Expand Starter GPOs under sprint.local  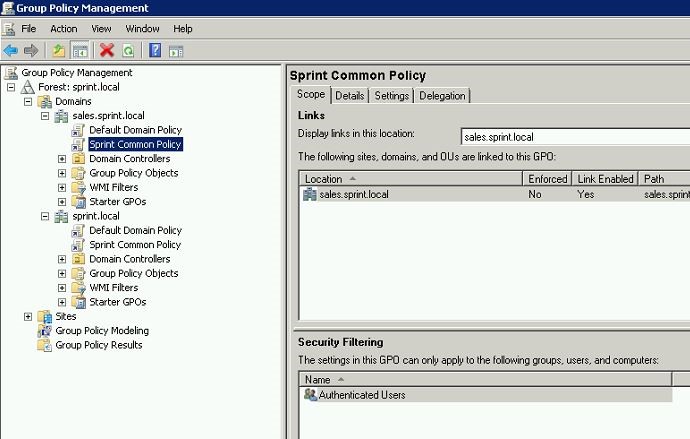coord(62,302)
